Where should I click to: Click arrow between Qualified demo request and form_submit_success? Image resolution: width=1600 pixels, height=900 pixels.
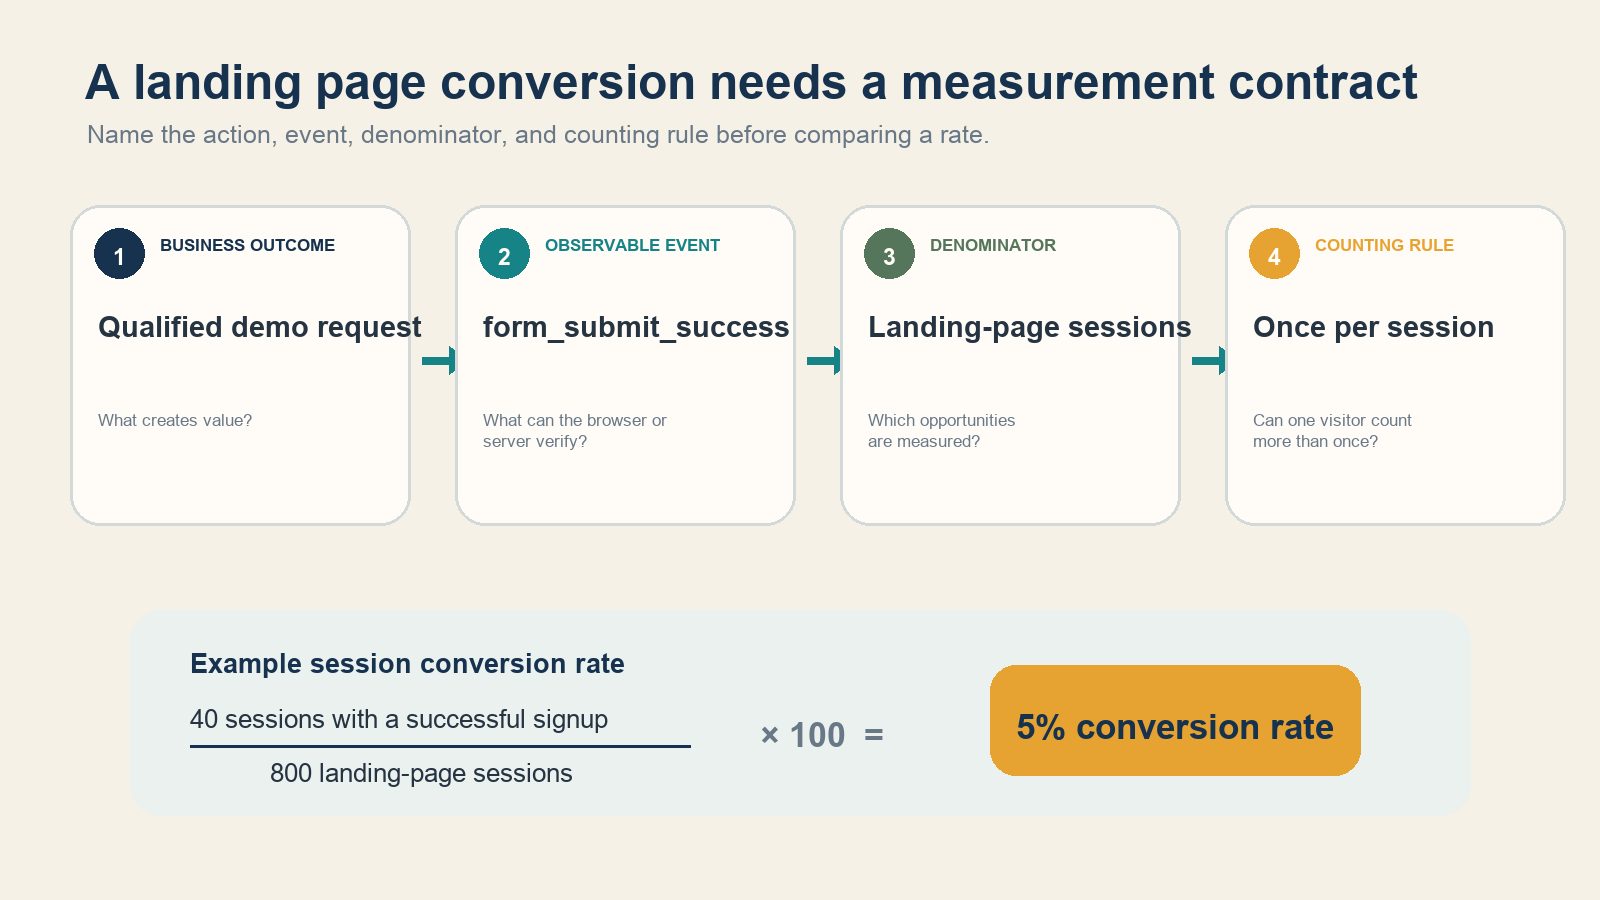pyautogui.click(x=438, y=360)
